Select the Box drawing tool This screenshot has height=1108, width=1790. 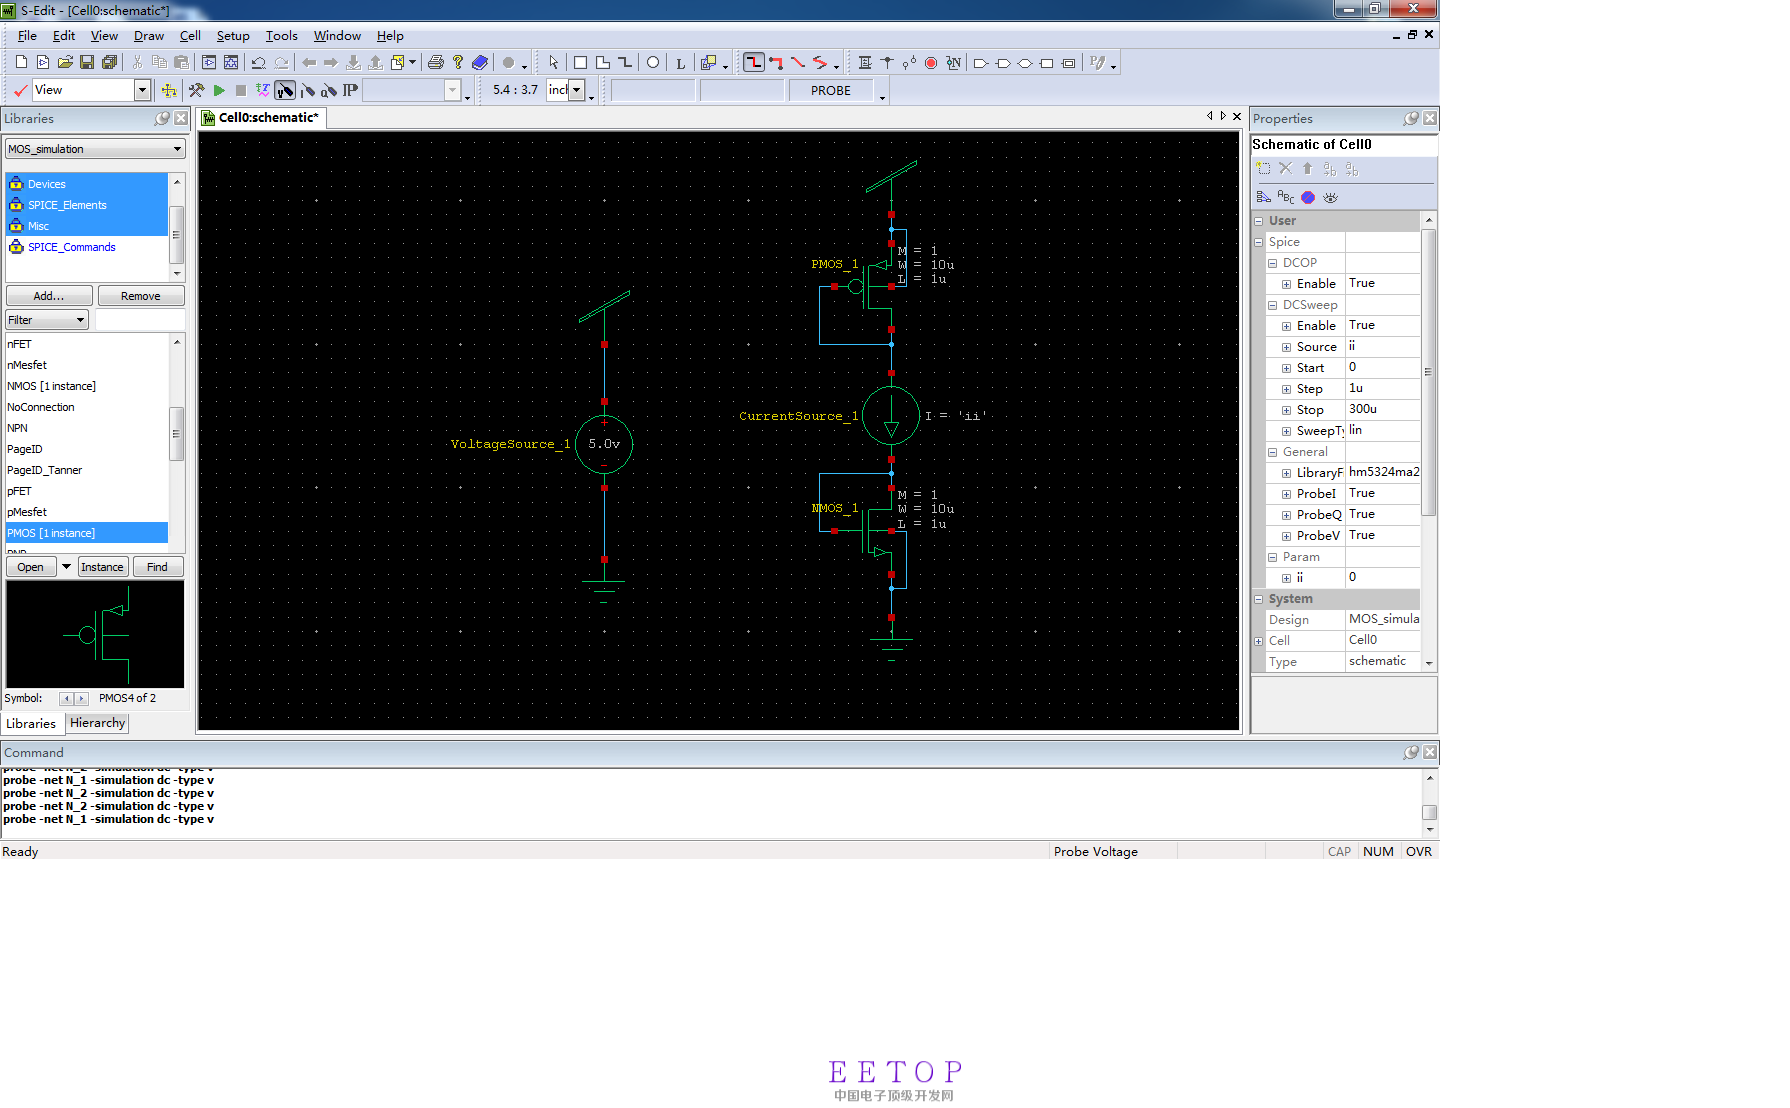pyautogui.click(x=580, y=63)
